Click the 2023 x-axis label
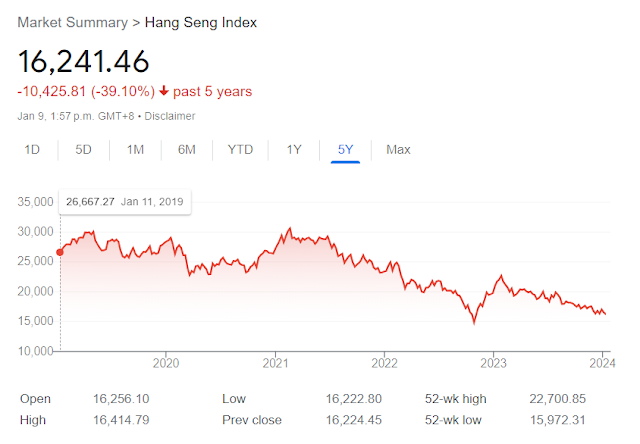640x444 pixels. point(493,364)
